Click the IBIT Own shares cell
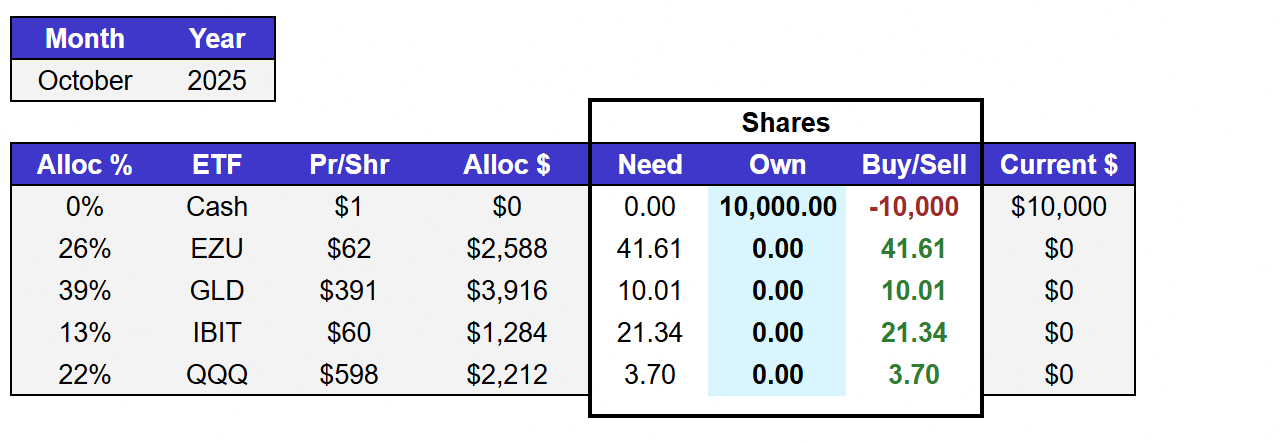This screenshot has width=1282, height=443. pyautogui.click(x=777, y=333)
